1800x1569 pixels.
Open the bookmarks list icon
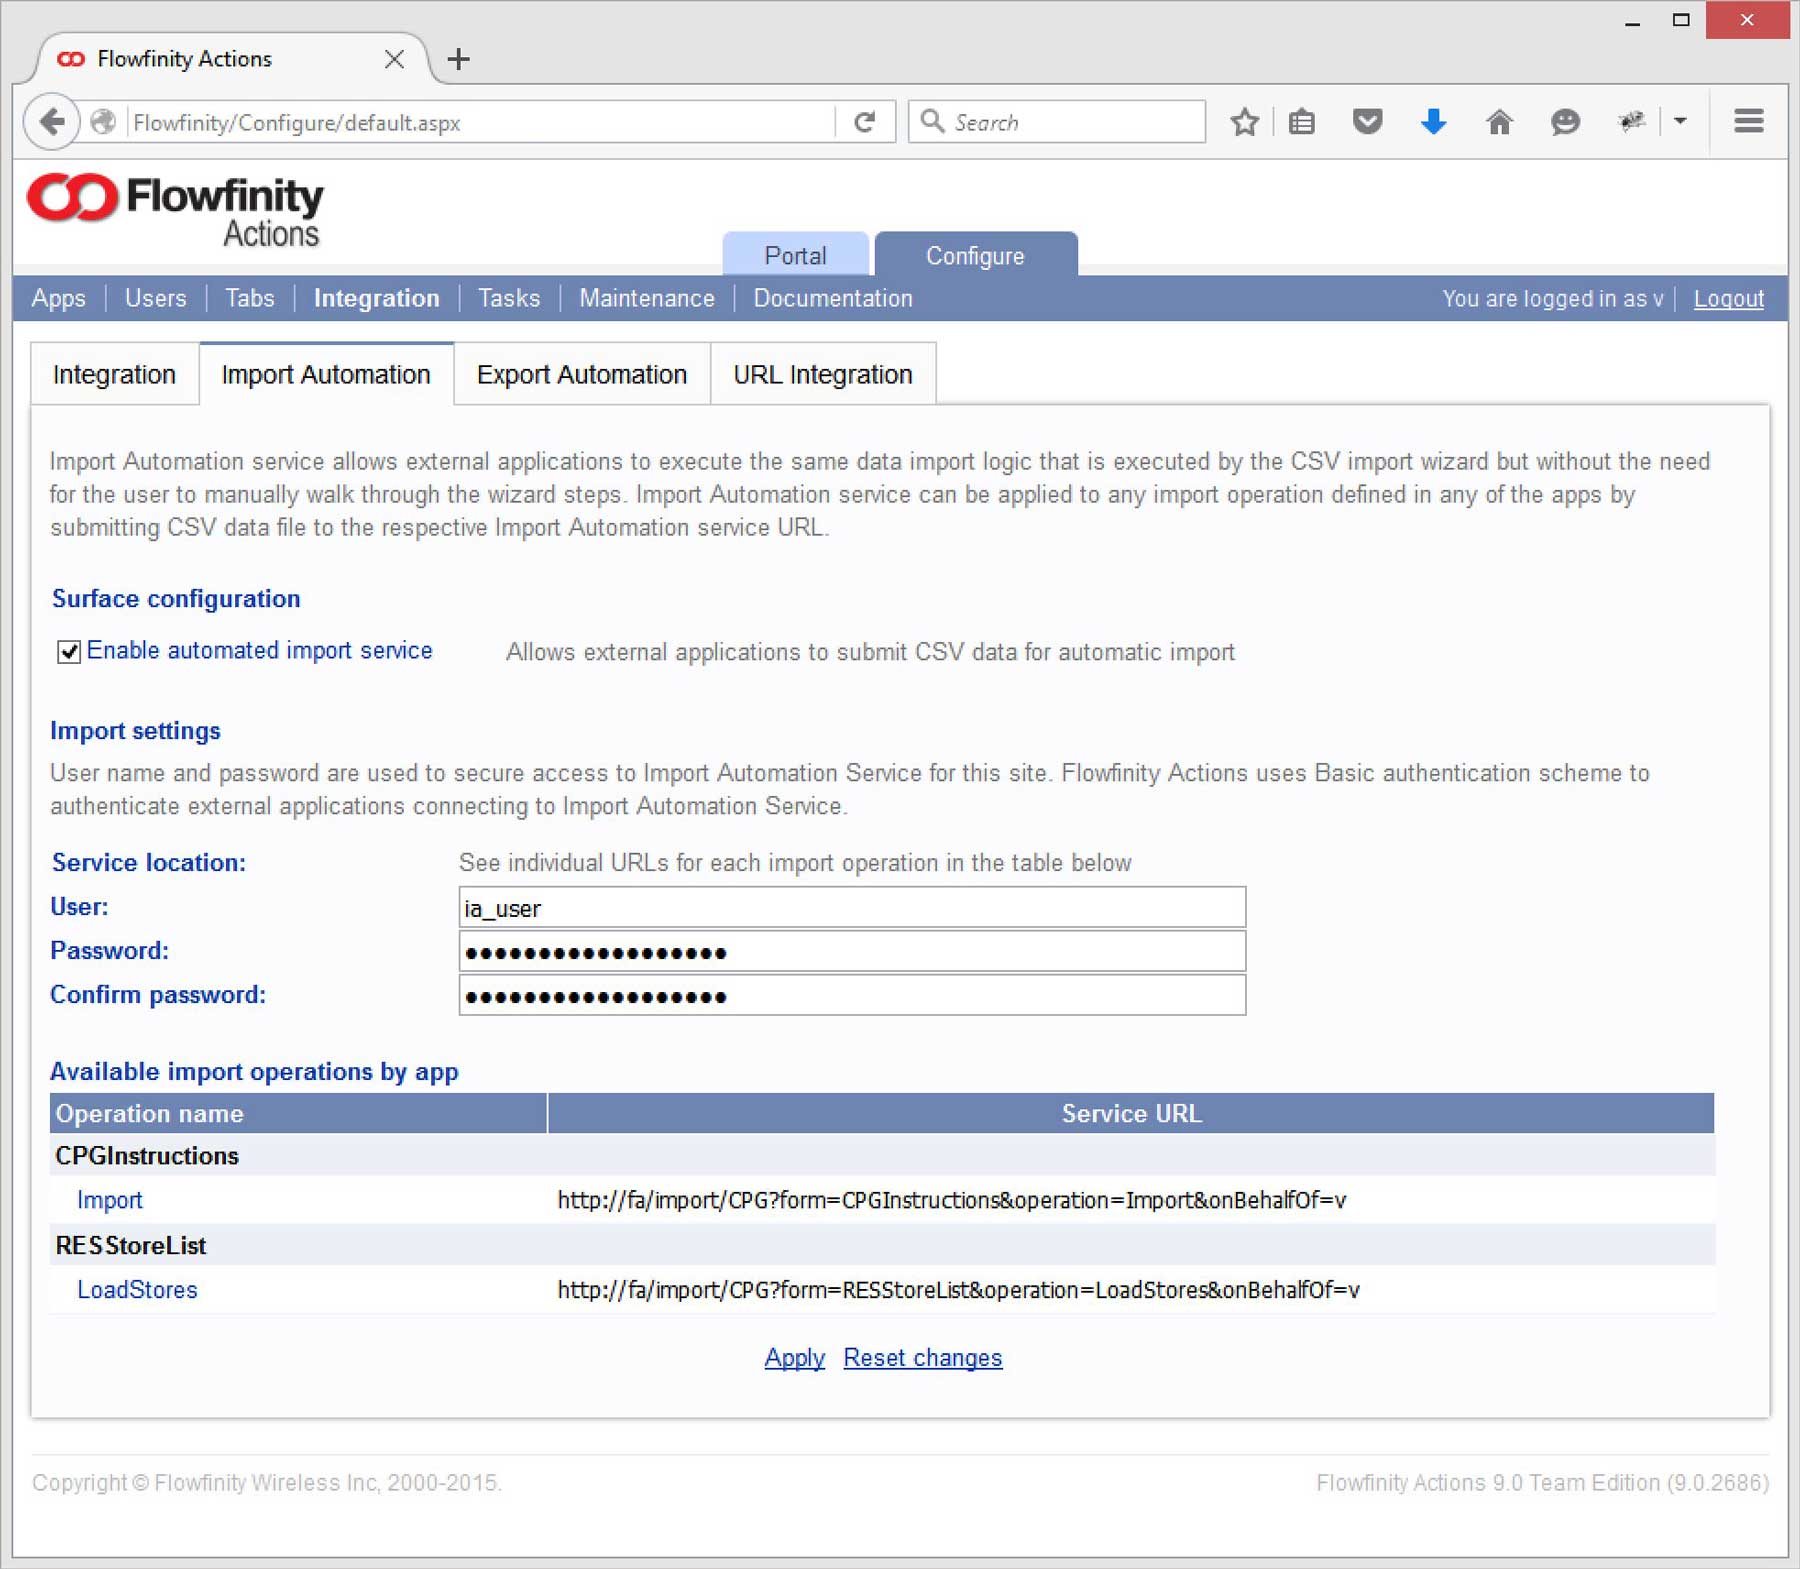pyautogui.click(x=1301, y=122)
